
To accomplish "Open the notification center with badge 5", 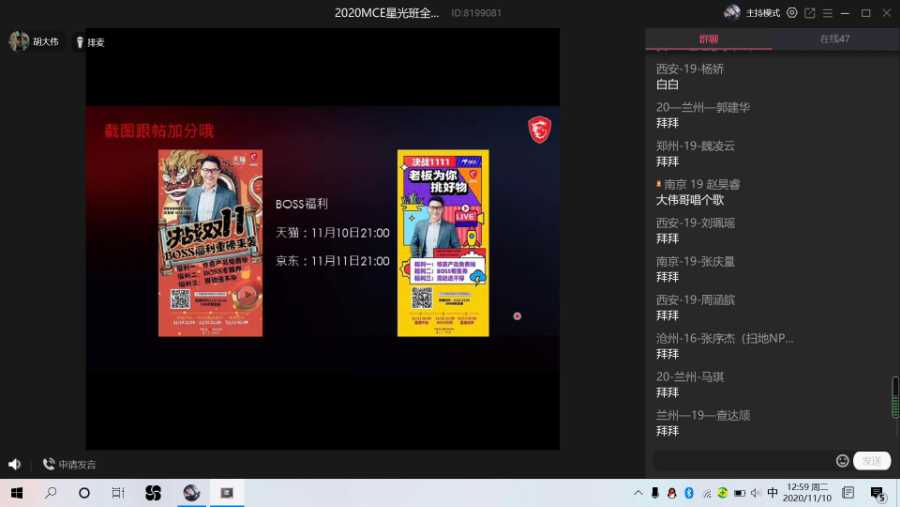I will click(x=878, y=493).
